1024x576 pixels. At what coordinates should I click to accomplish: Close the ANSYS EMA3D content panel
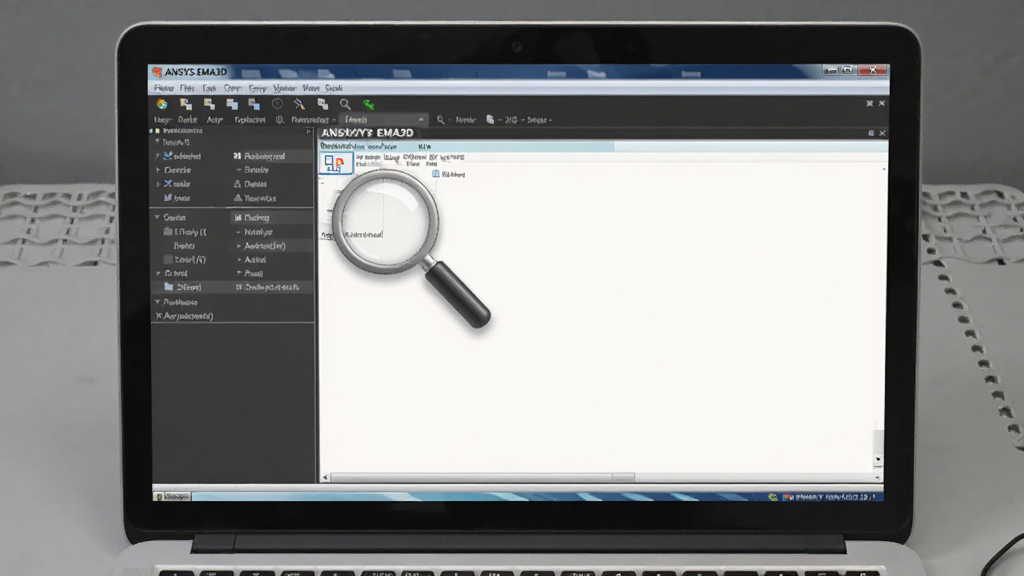coord(882,133)
